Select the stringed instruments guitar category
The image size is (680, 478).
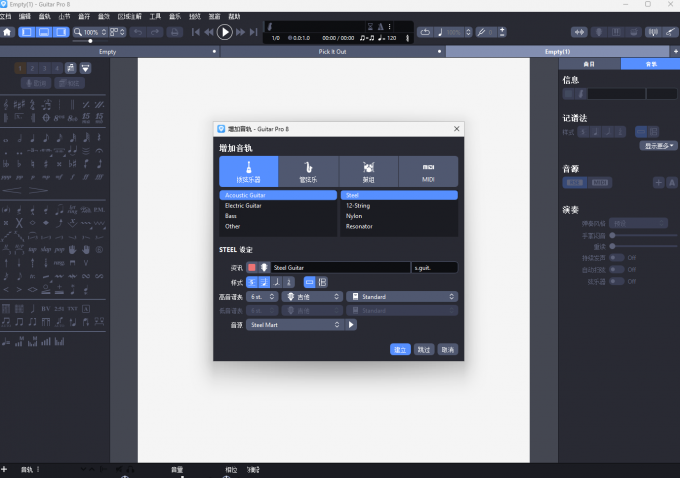click(x=248, y=171)
